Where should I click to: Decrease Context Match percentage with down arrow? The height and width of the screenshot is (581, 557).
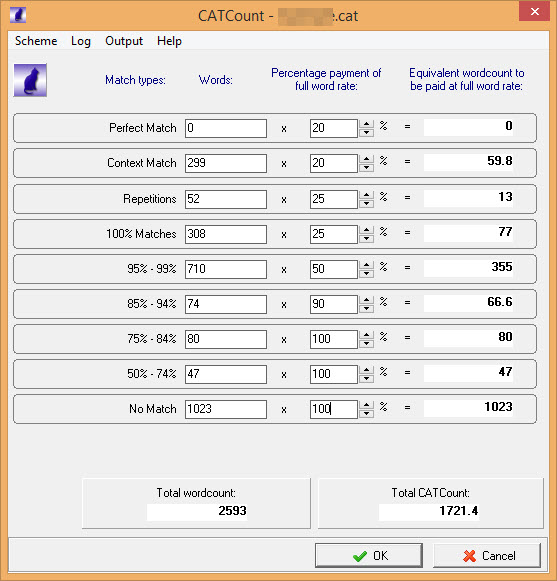click(x=366, y=167)
